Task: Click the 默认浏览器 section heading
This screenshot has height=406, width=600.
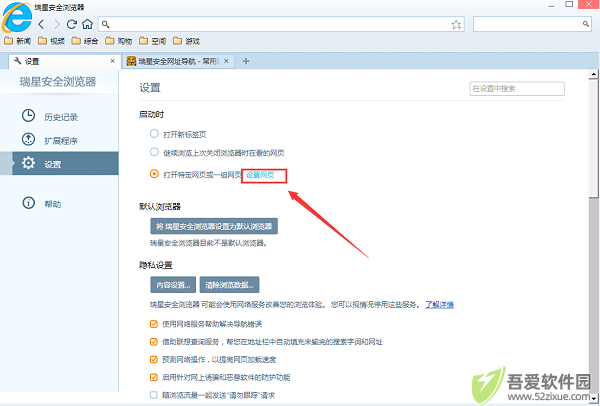Action: click(x=160, y=207)
